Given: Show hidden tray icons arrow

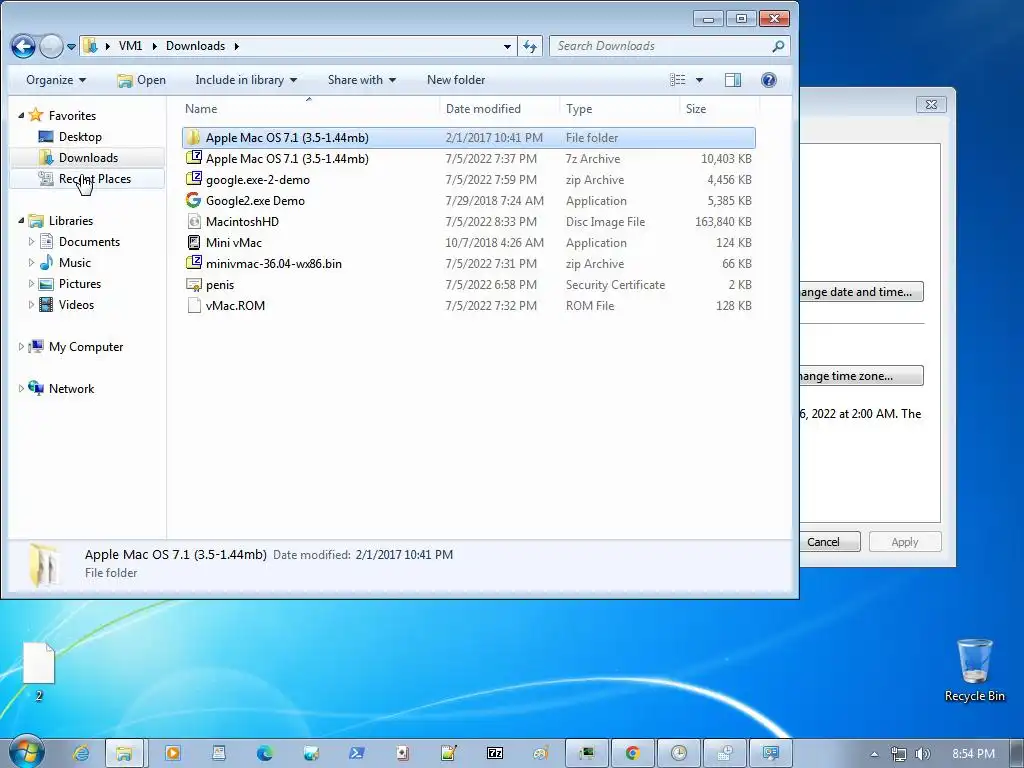Looking at the screenshot, I should [x=874, y=754].
